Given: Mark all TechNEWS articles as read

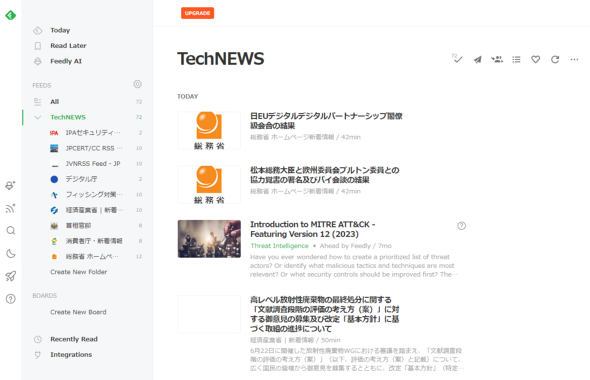Looking at the screenshot, I should [457, 59].
